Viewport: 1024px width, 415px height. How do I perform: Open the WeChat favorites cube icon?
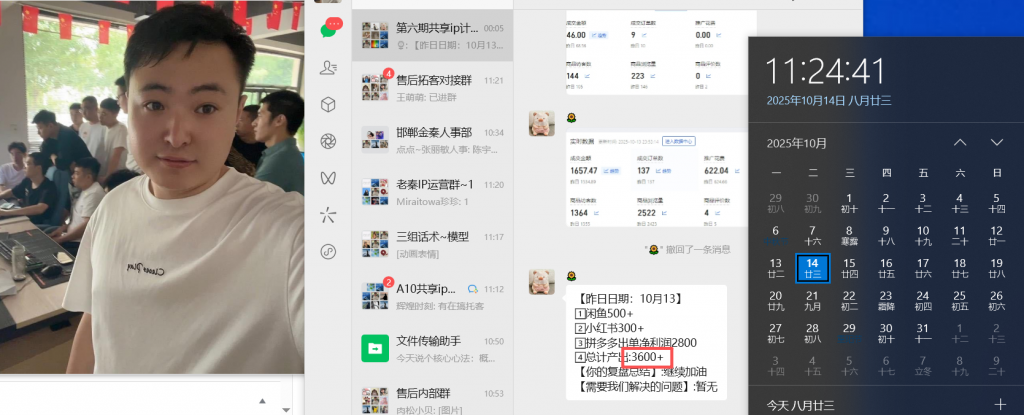tap(328, 105)
